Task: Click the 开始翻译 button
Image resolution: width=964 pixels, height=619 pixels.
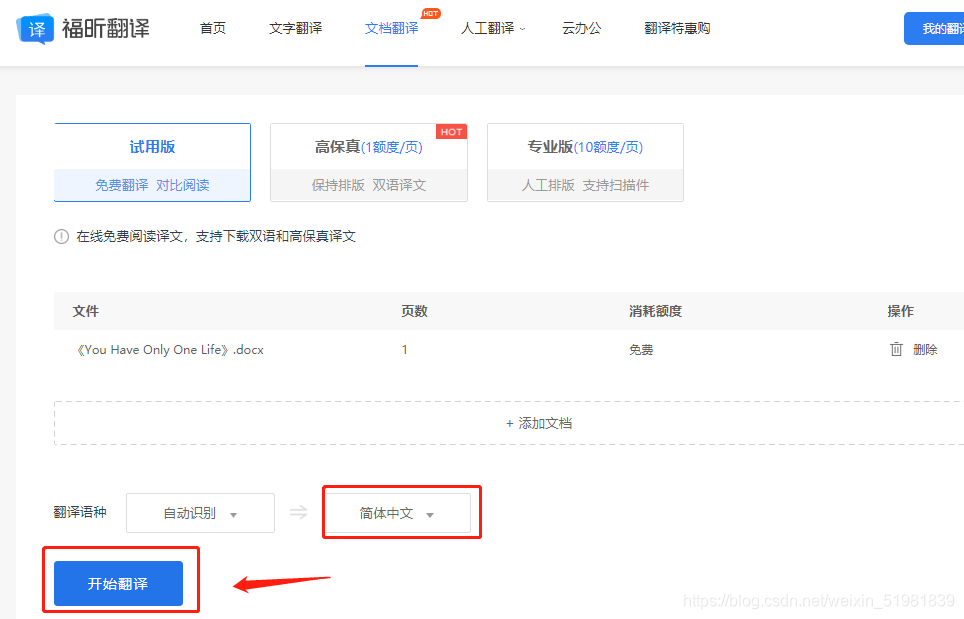Action: click(x=119, y=583)
